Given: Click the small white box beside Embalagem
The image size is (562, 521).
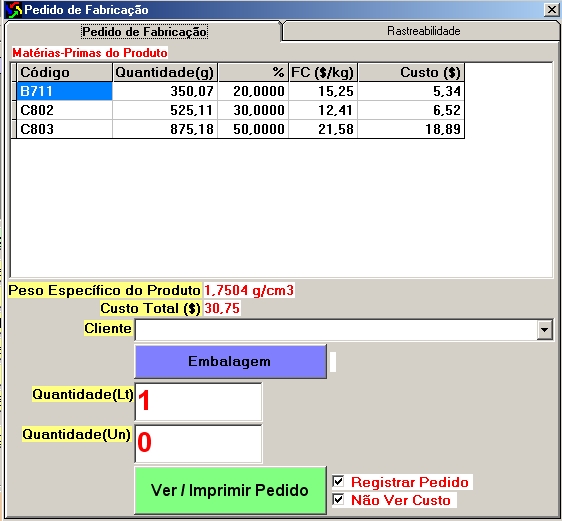Looking at the screenshot, I should tap(333, 362).
